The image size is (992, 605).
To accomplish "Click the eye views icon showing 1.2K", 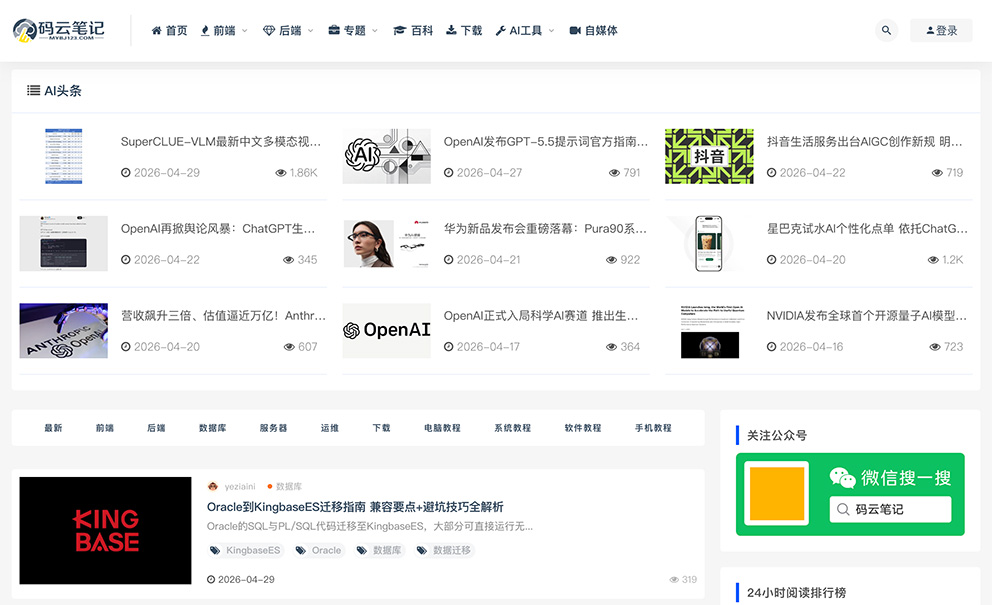I will point(933,260).
